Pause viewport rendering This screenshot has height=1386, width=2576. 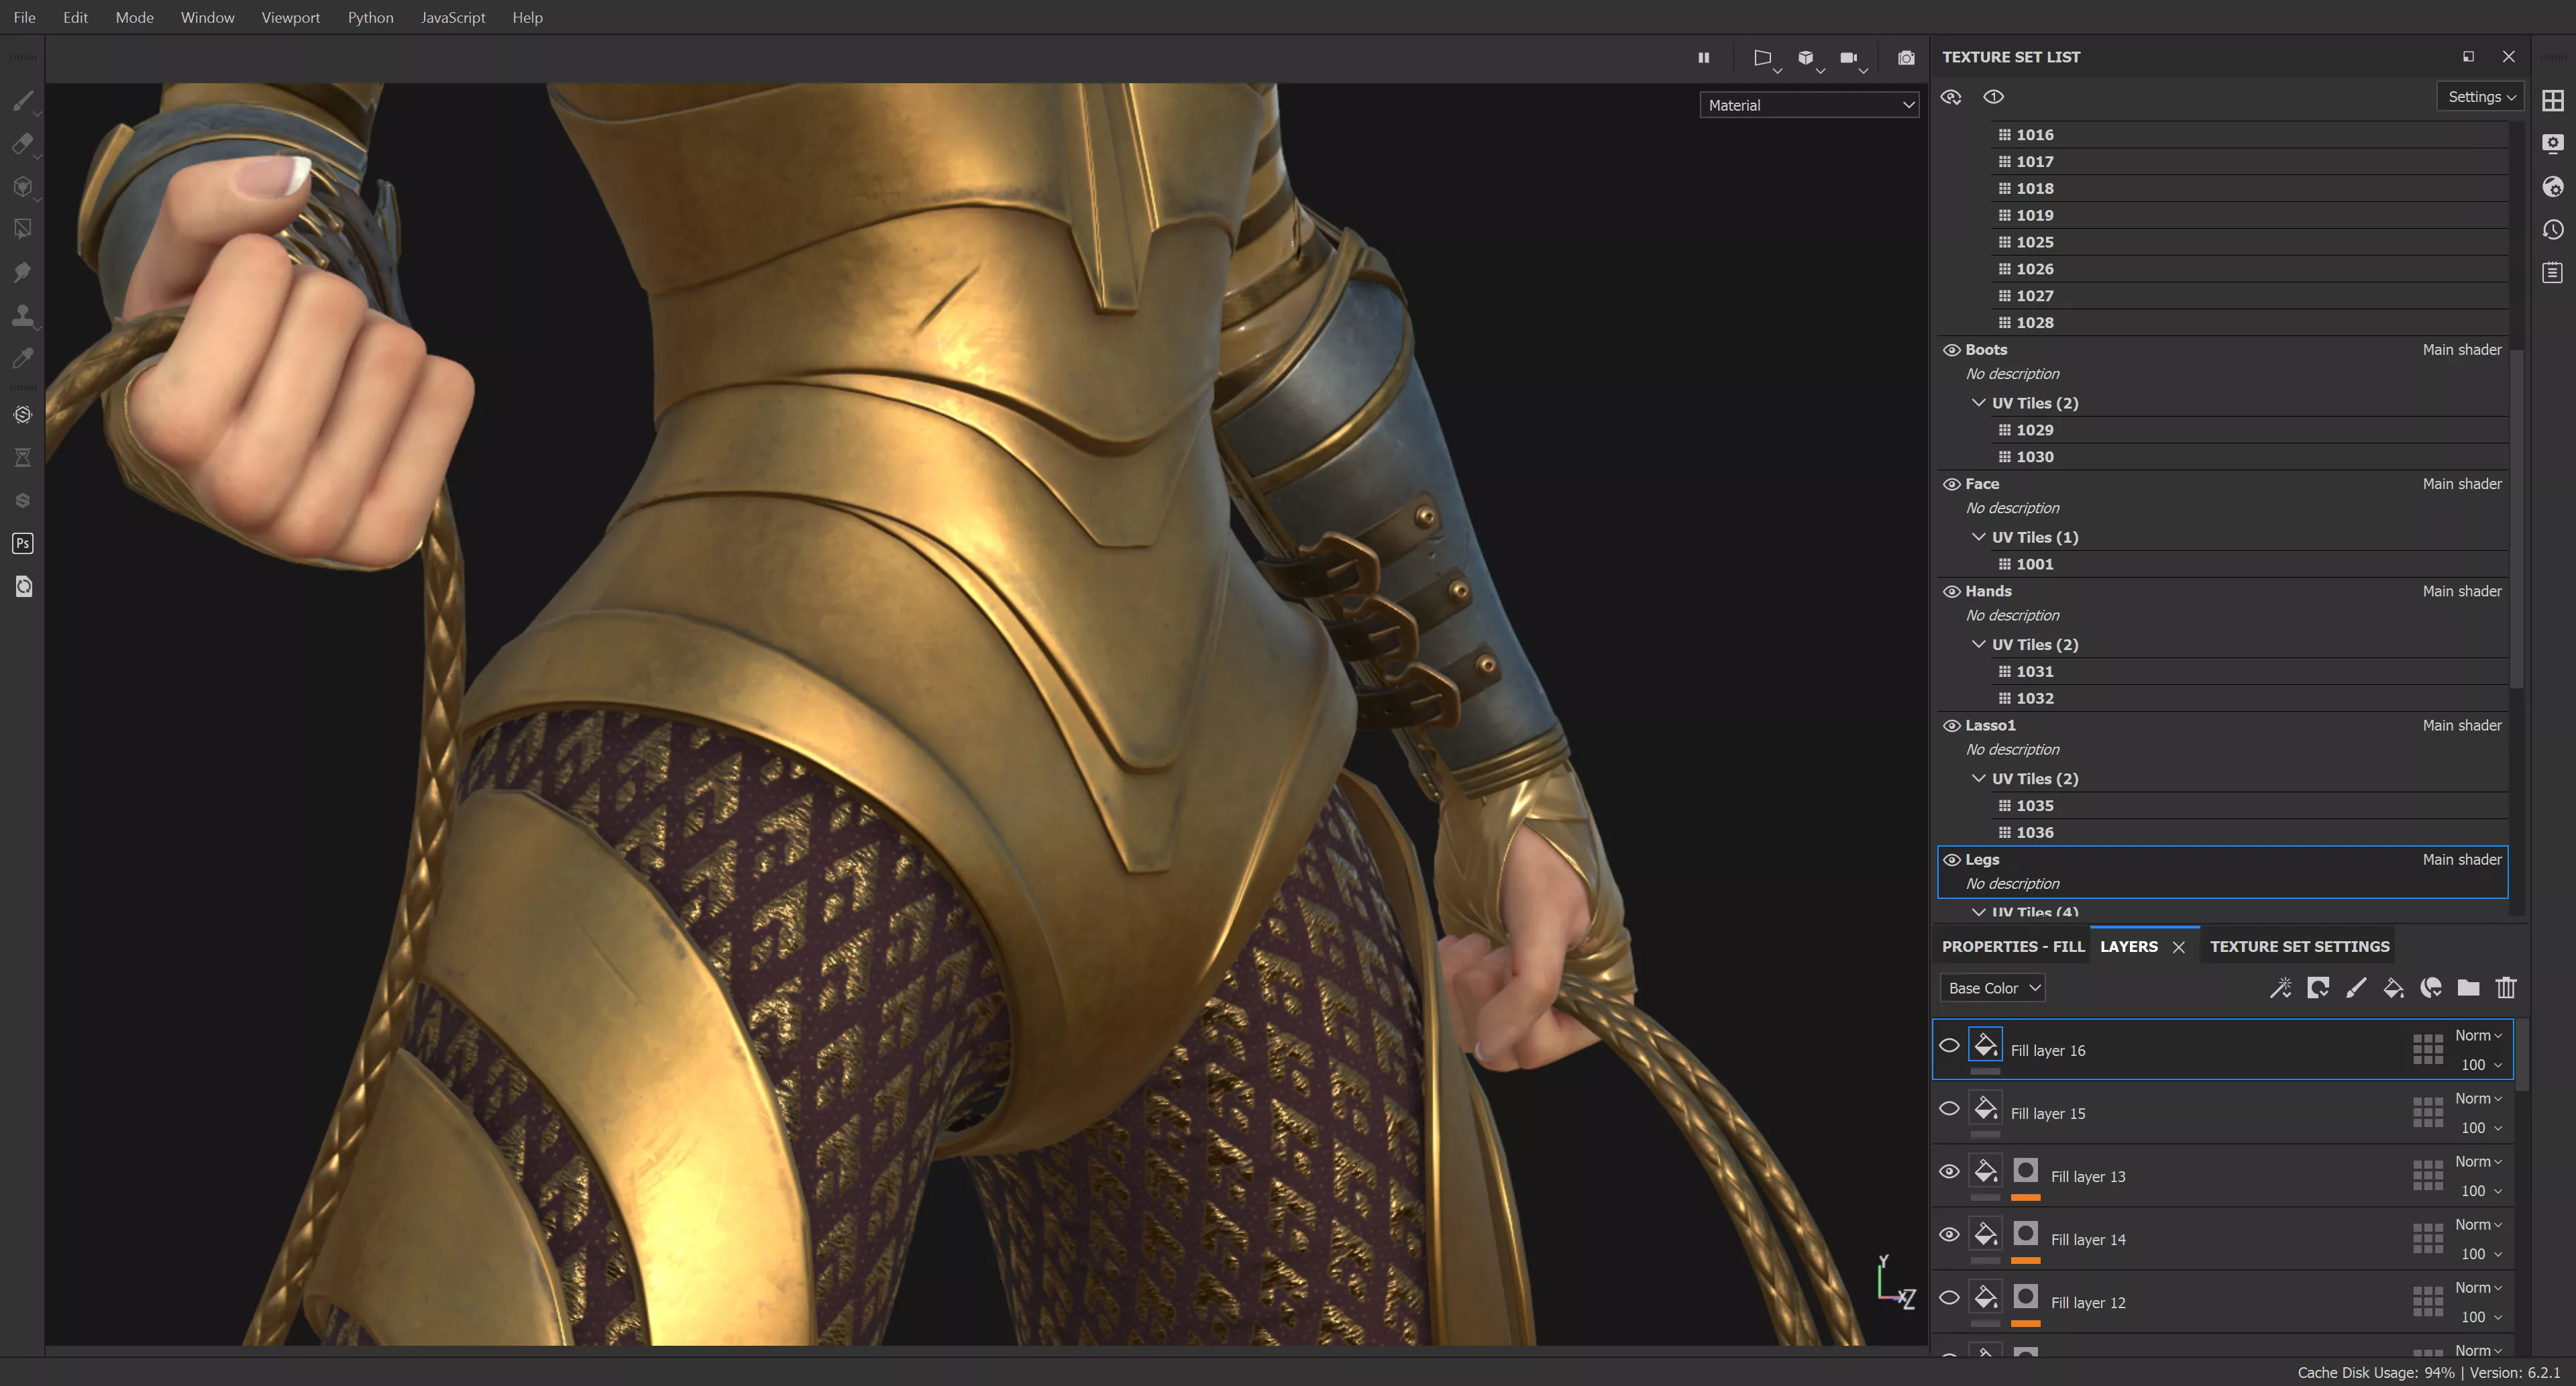(x=1703, y=58)
